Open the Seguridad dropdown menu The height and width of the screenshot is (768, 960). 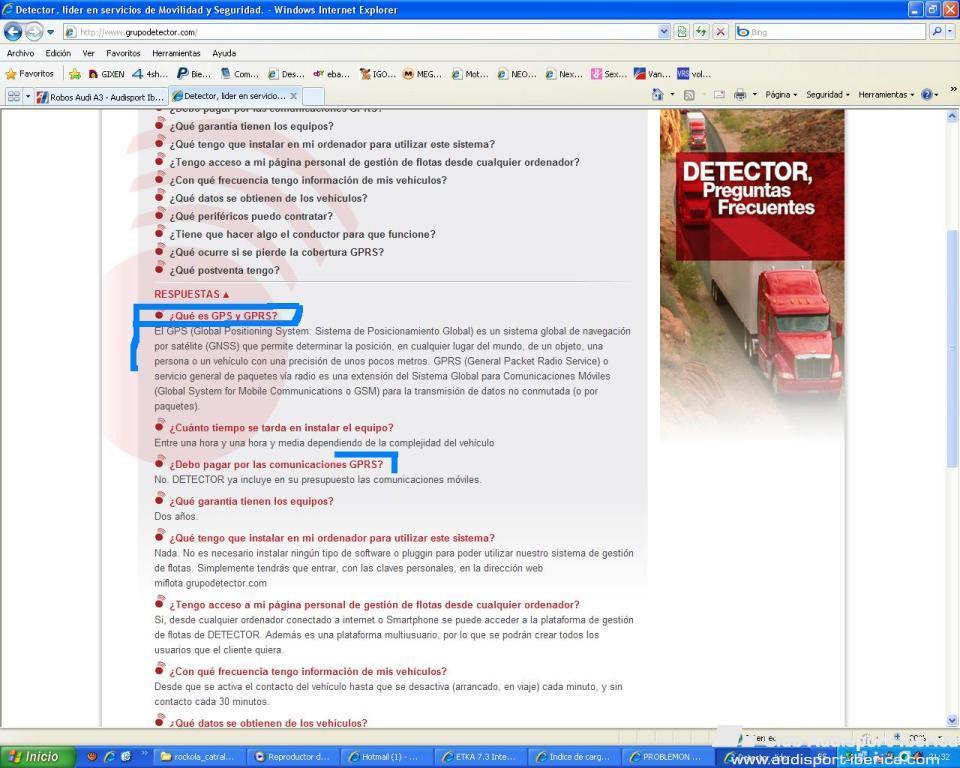[x=828, y=95]
